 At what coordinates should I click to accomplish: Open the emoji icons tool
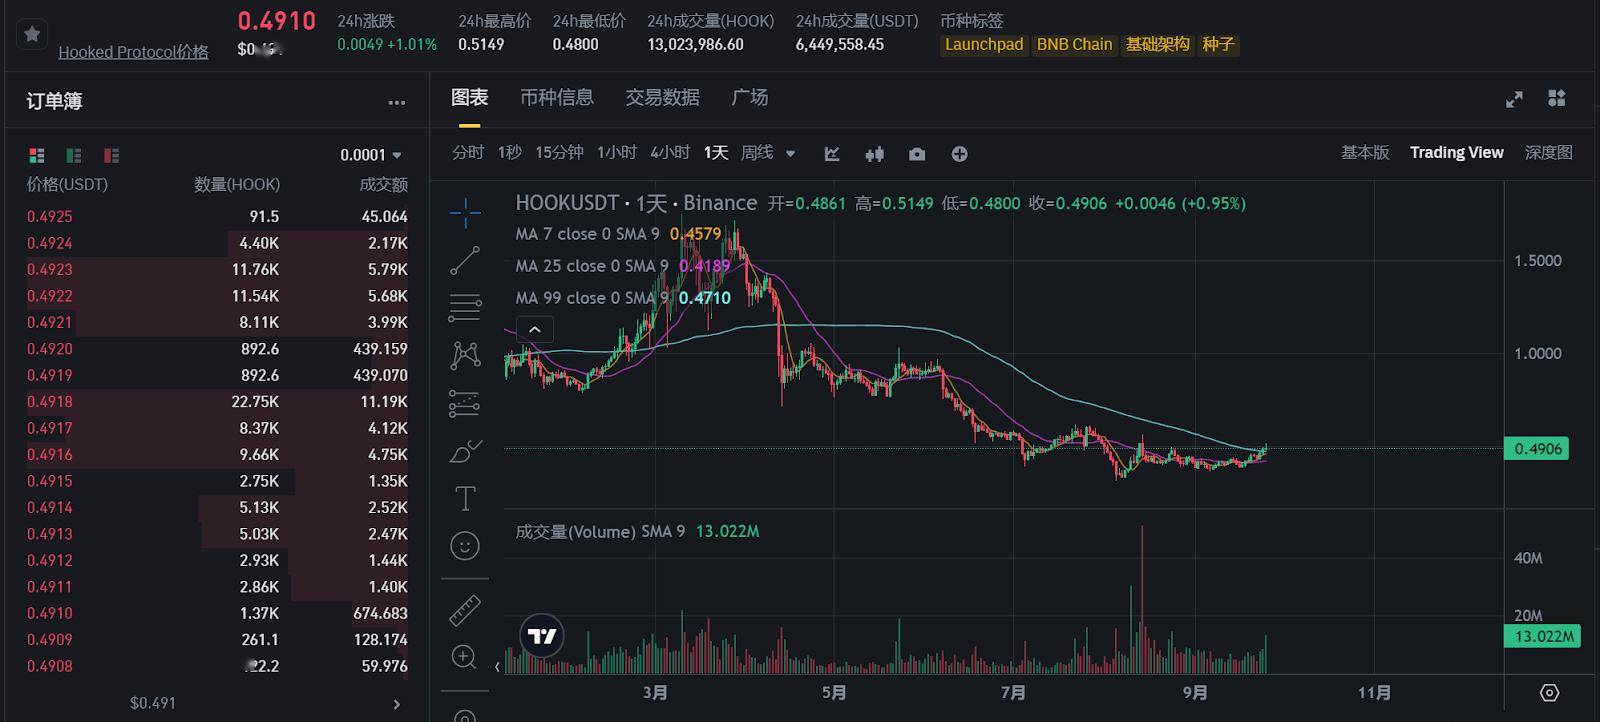[x=465, y=546]
